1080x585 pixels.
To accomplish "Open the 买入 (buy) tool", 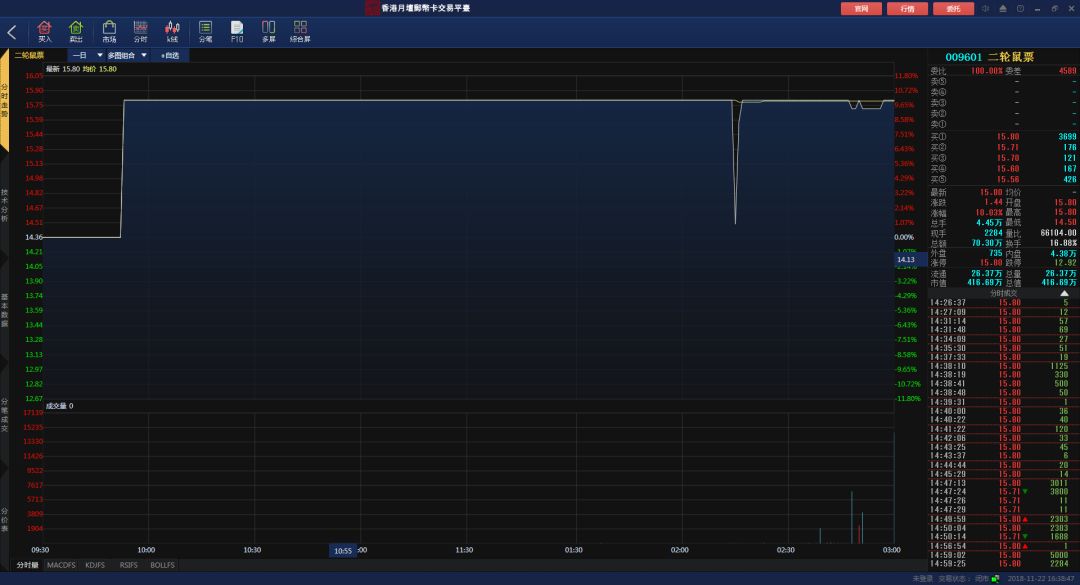I will (45, 32).
